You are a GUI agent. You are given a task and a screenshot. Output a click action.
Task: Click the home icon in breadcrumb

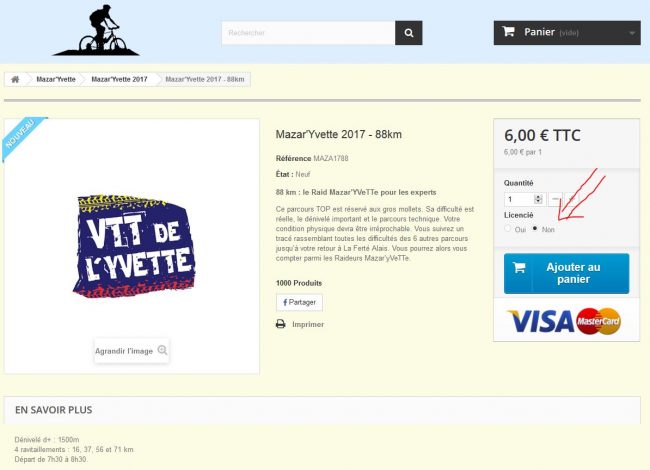[16, 78]
